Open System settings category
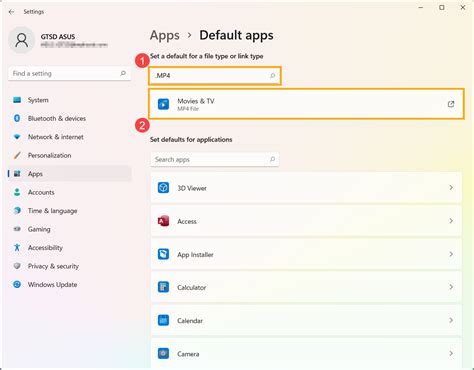The image size is (474, 370). click(x=70, y=100)
